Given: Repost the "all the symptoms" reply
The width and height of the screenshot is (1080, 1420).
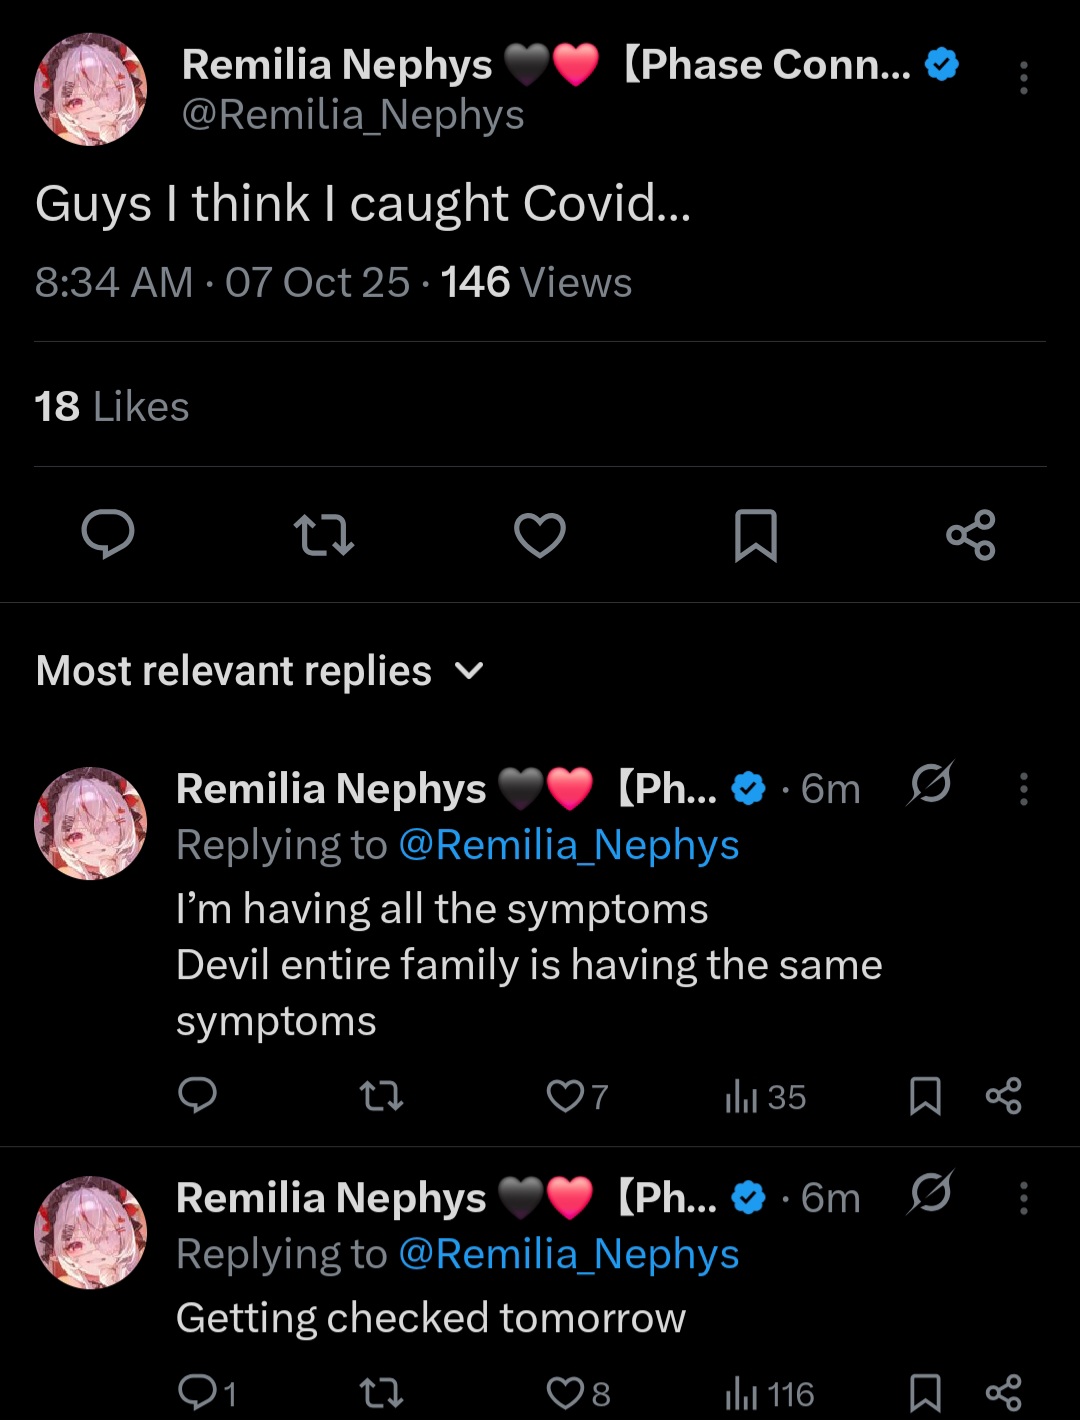Looking at the screenshot, I should 381,1096.
